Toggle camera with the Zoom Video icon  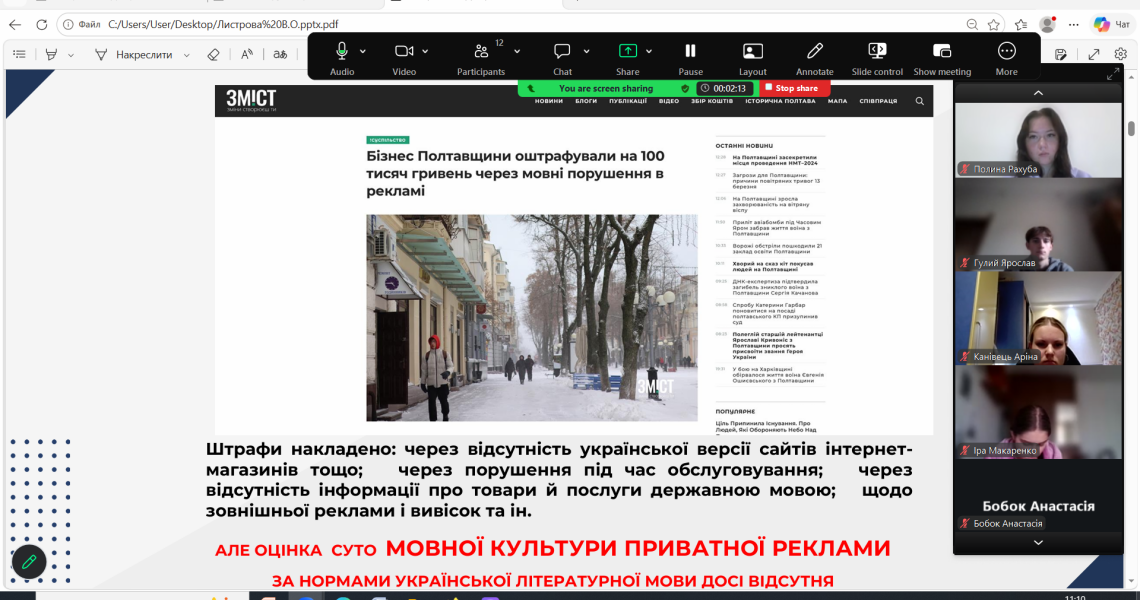click(x=404, y=51)
